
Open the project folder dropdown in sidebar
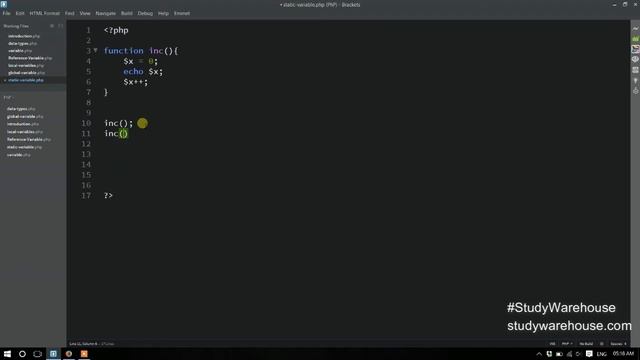9,97
